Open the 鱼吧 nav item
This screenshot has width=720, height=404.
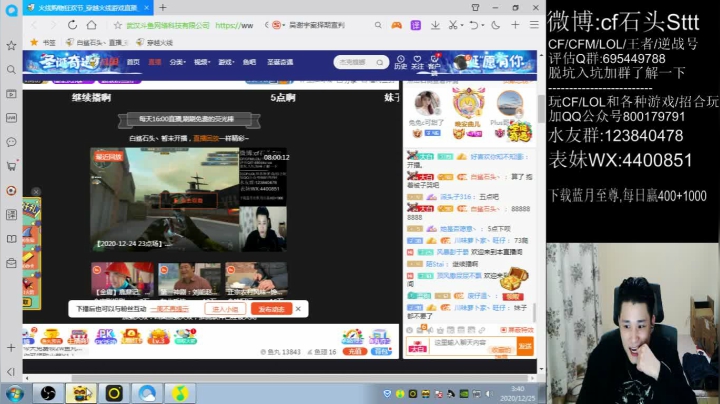pos(249,62)
